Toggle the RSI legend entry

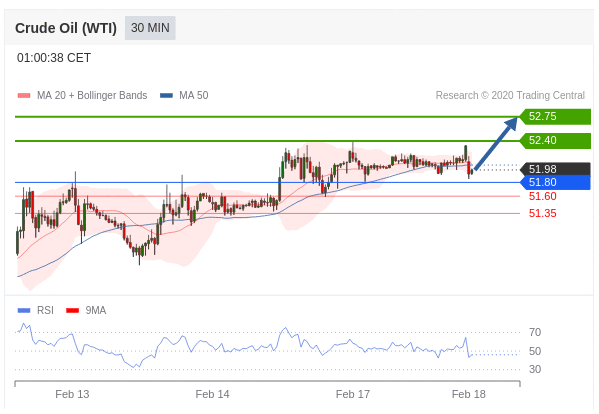point(36,310)
